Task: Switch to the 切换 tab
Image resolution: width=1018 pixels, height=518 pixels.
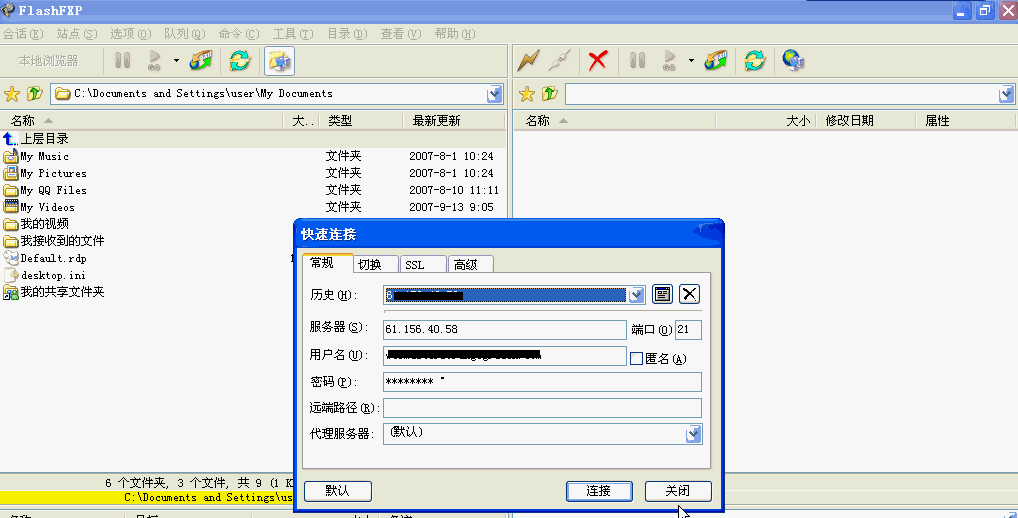Action: [x=375, y=264]
